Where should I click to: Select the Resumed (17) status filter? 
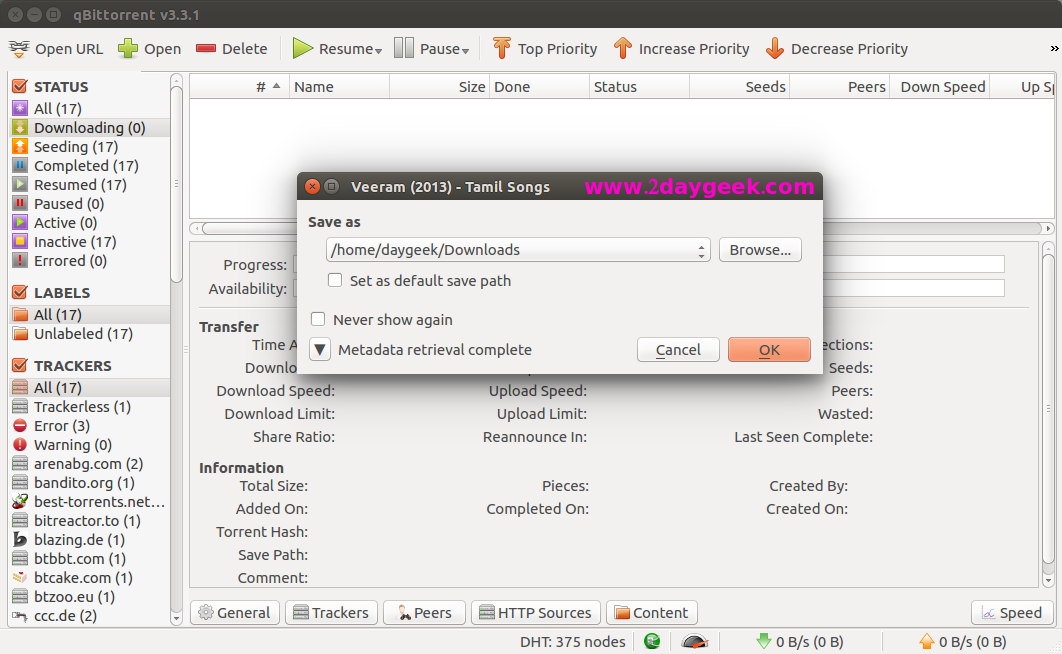tap(89, 185)
